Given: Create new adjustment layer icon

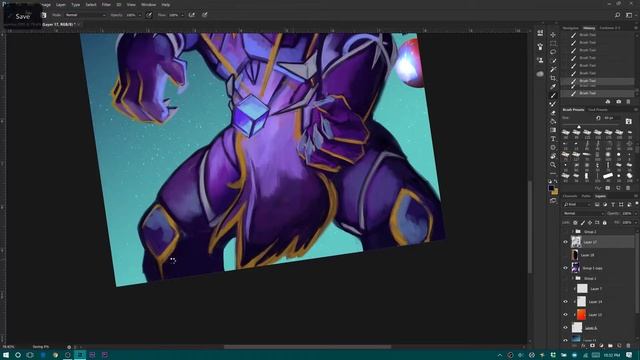Looking at the screenshot, I should (601, 346).
